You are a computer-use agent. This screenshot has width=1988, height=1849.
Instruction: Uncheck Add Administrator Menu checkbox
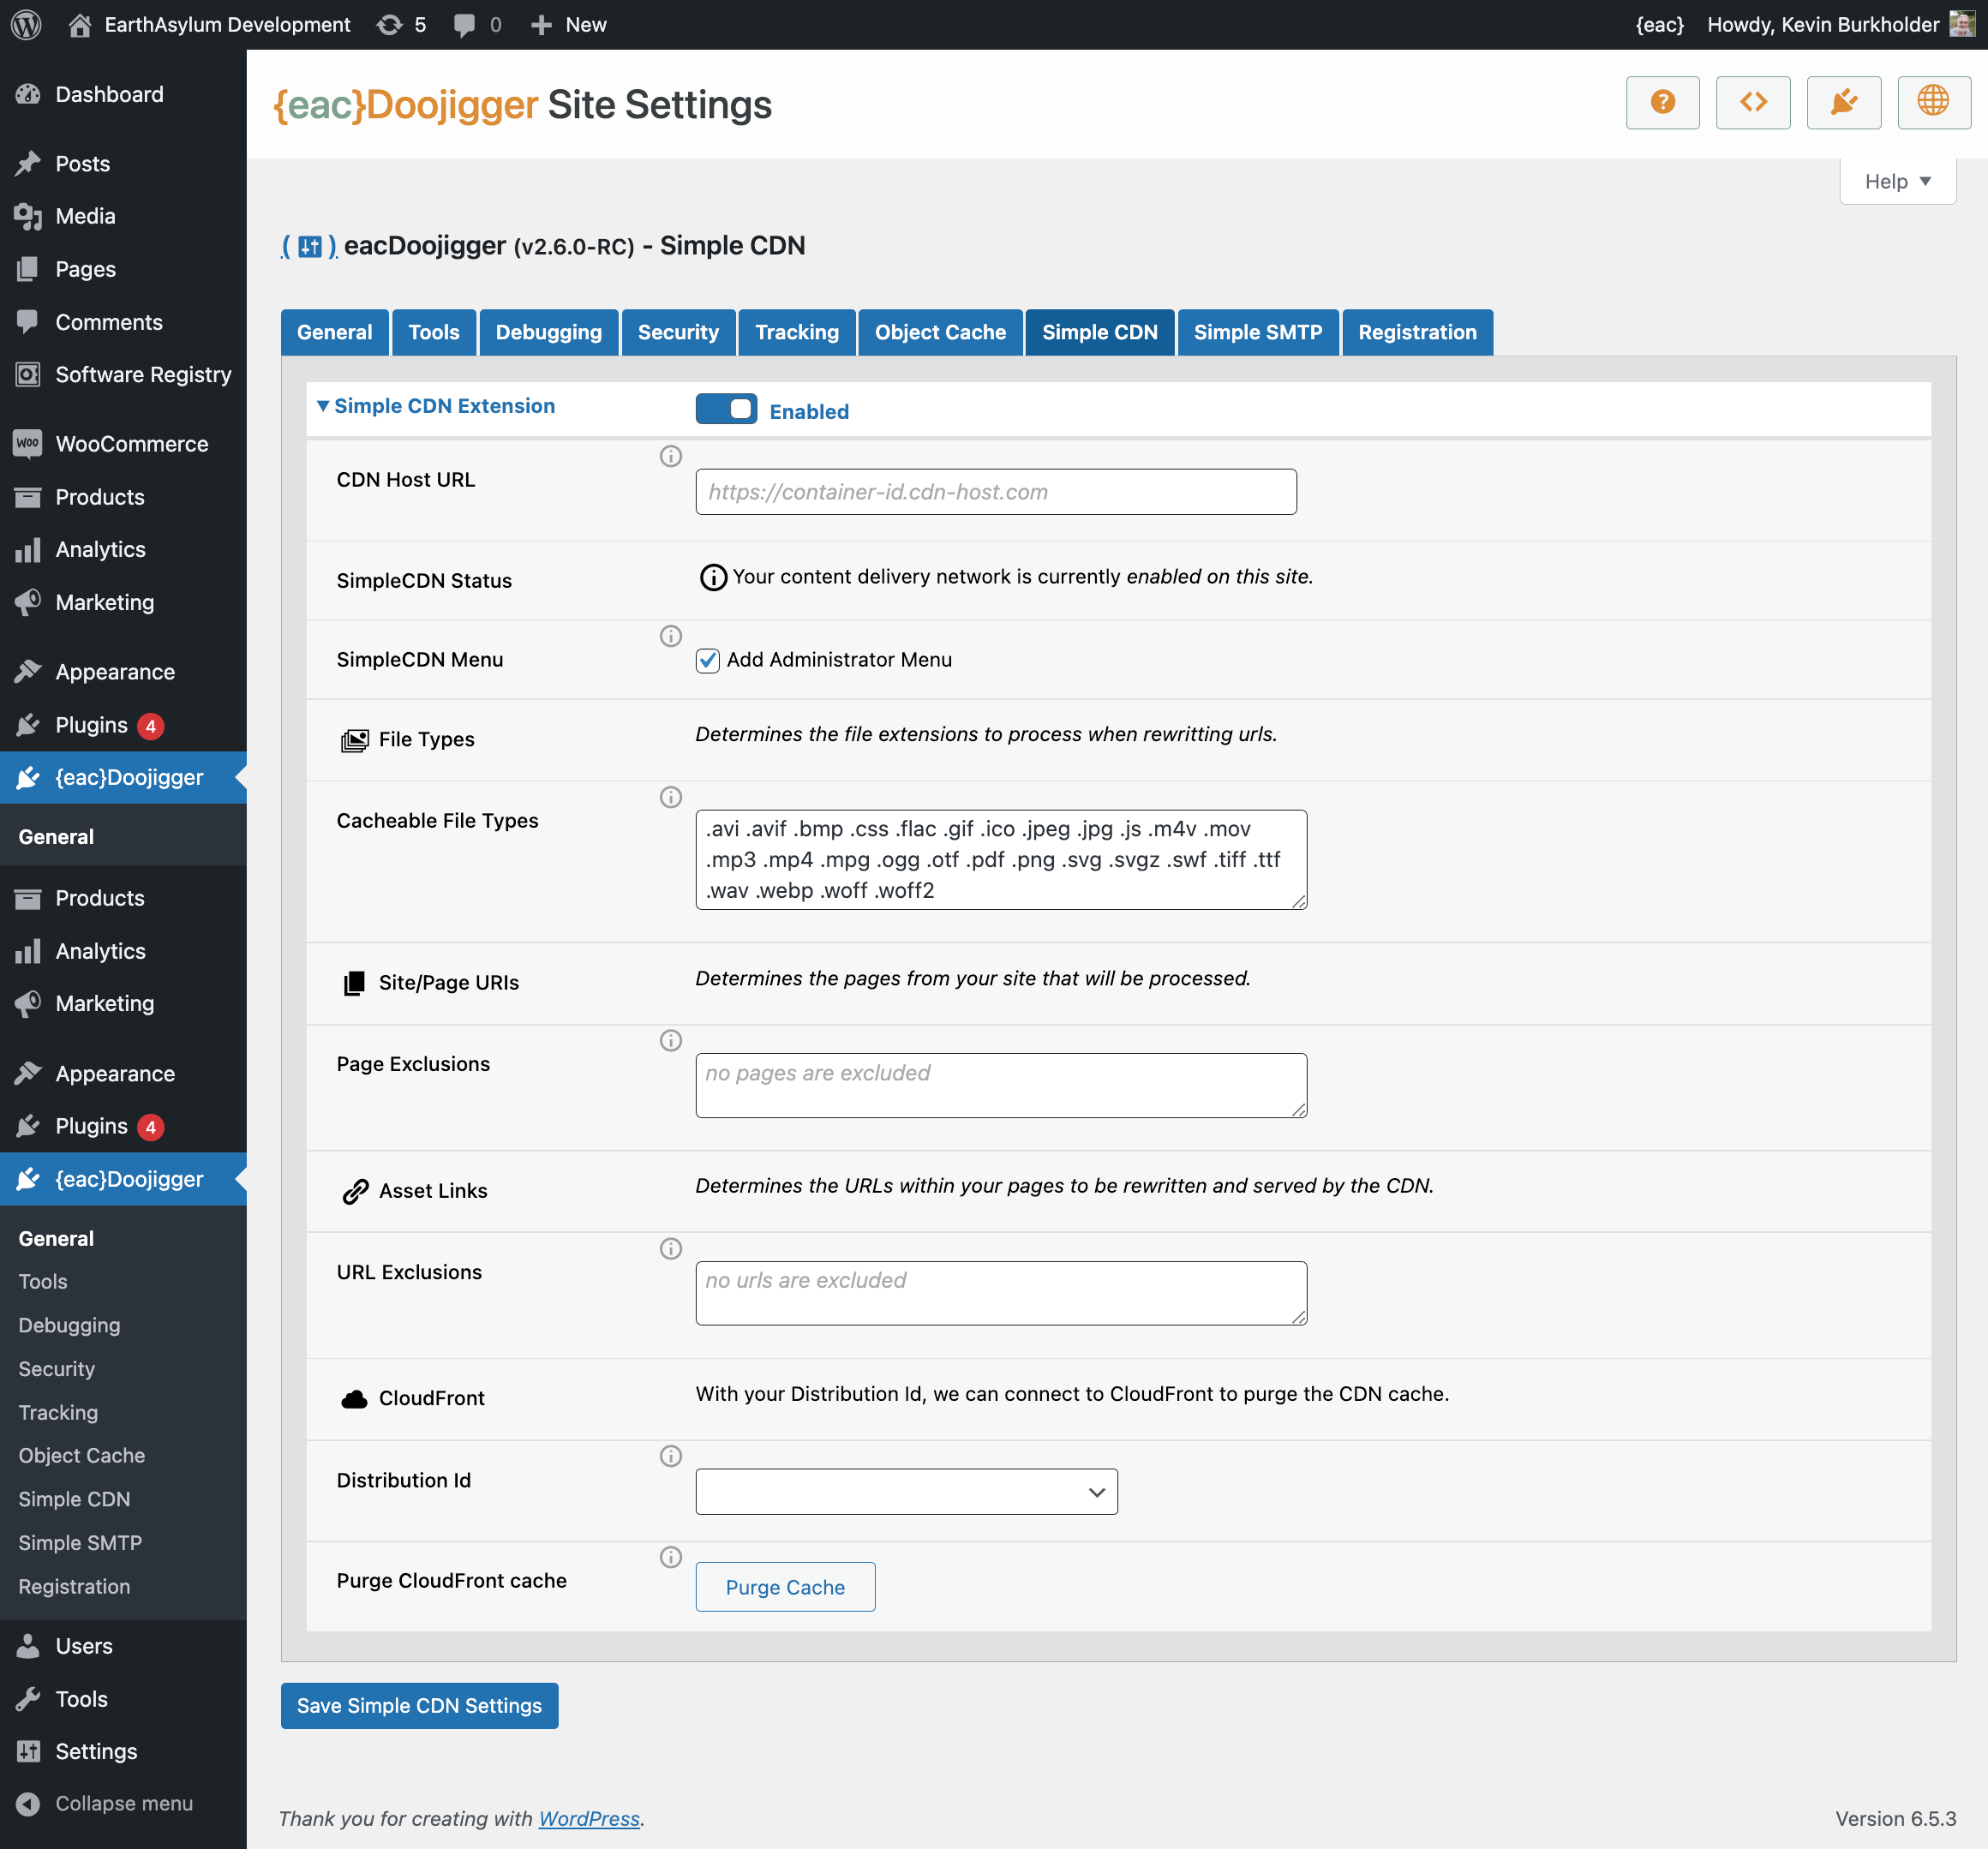tap(708, 660)
